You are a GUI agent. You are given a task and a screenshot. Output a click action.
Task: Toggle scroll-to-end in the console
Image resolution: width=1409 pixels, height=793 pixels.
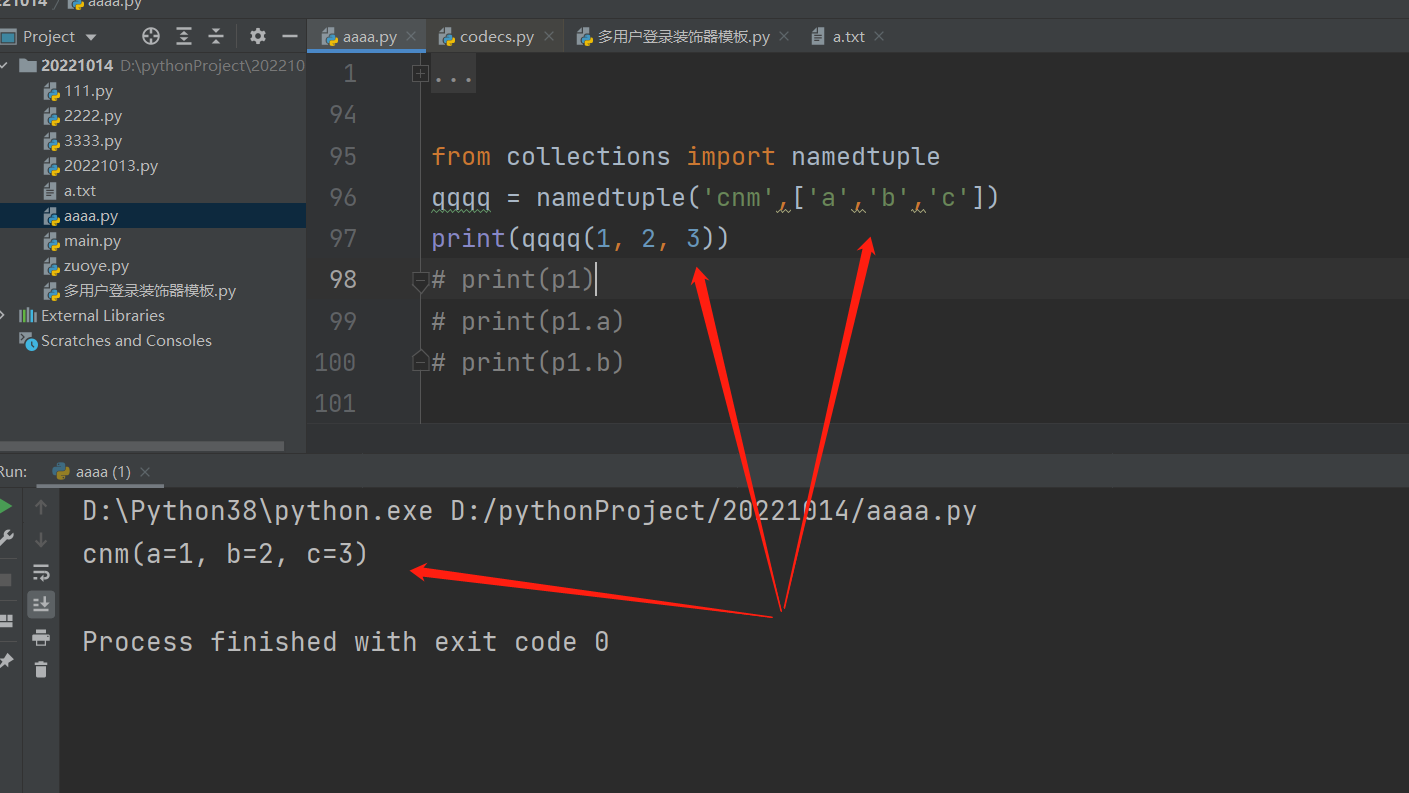(x=41, y=604)
